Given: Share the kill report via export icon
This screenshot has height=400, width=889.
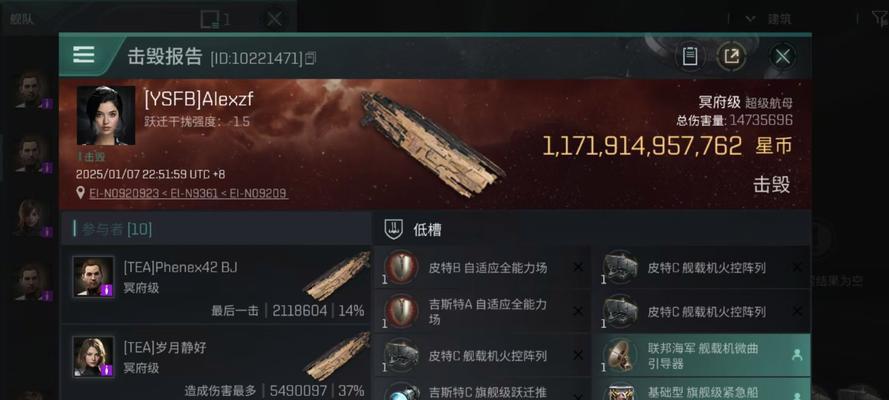Looking at the screenshot, I should tap(731, 56).
